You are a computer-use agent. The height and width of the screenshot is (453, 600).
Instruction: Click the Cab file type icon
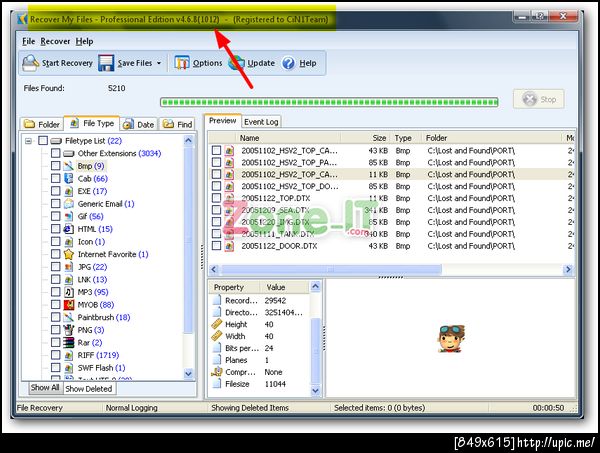tap(68, 178)
